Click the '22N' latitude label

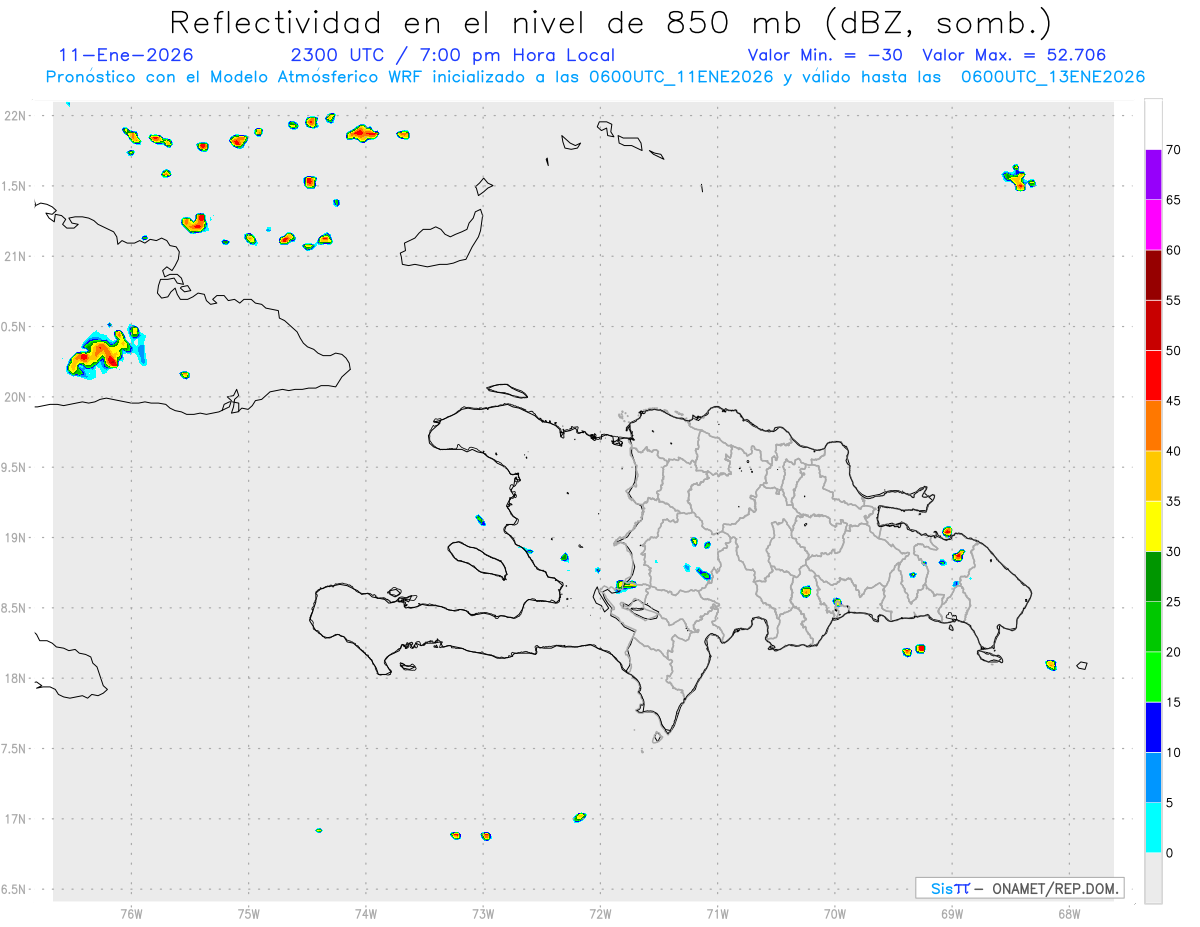(x=17, y=116)
